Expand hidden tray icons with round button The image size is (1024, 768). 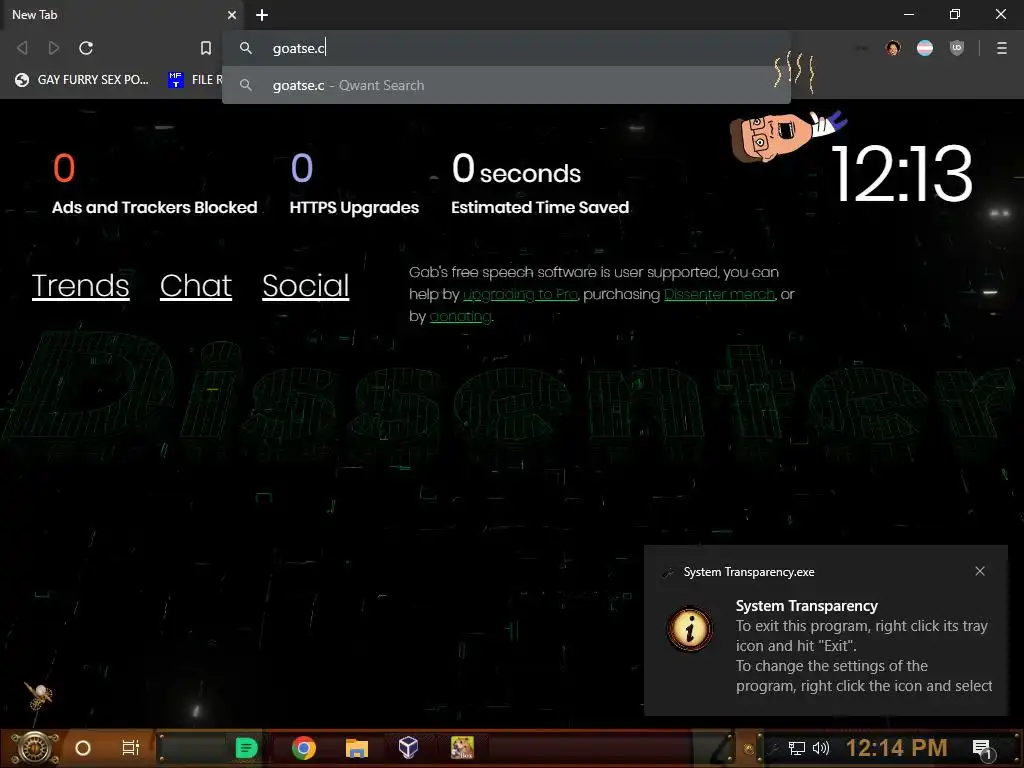pos(749,749)
